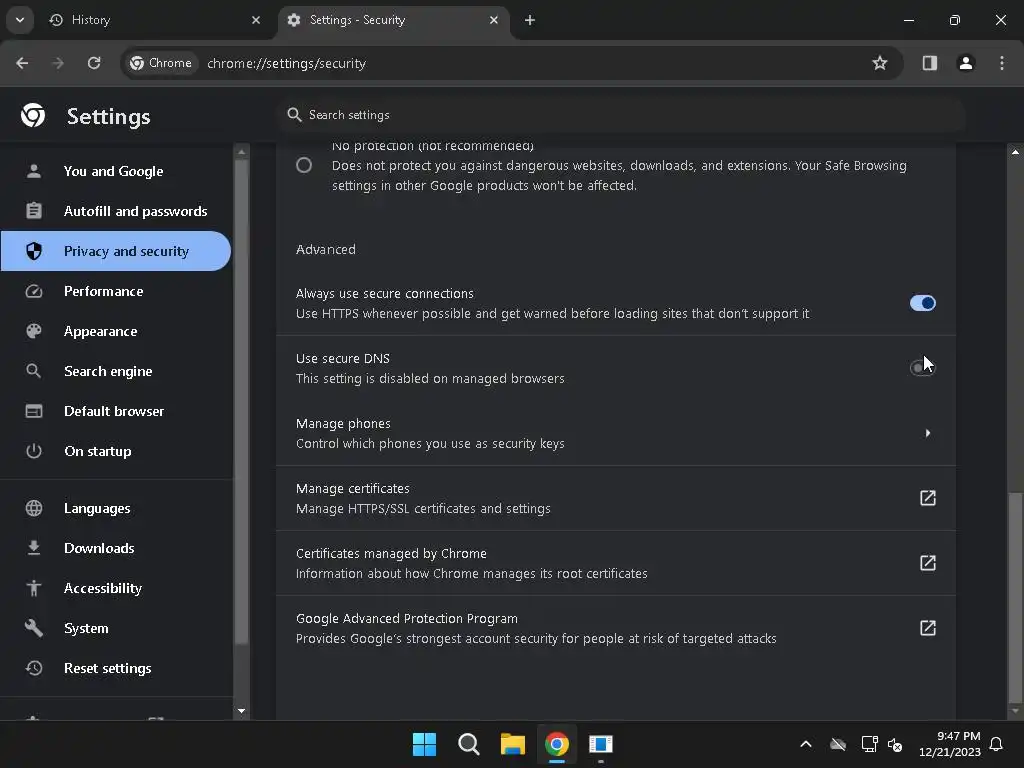Viewport: 1024px width, 768px height.
Task: Go to Default browser settings
Action: [116, 411]
